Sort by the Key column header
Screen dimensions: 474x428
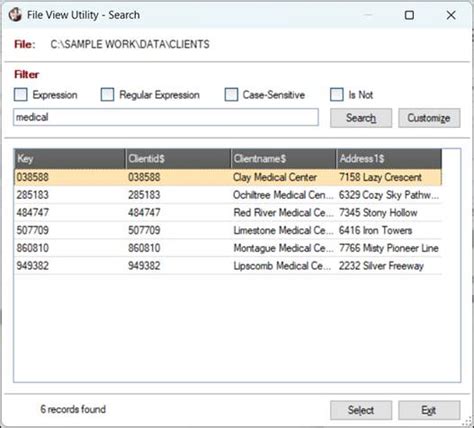[70, 158]
